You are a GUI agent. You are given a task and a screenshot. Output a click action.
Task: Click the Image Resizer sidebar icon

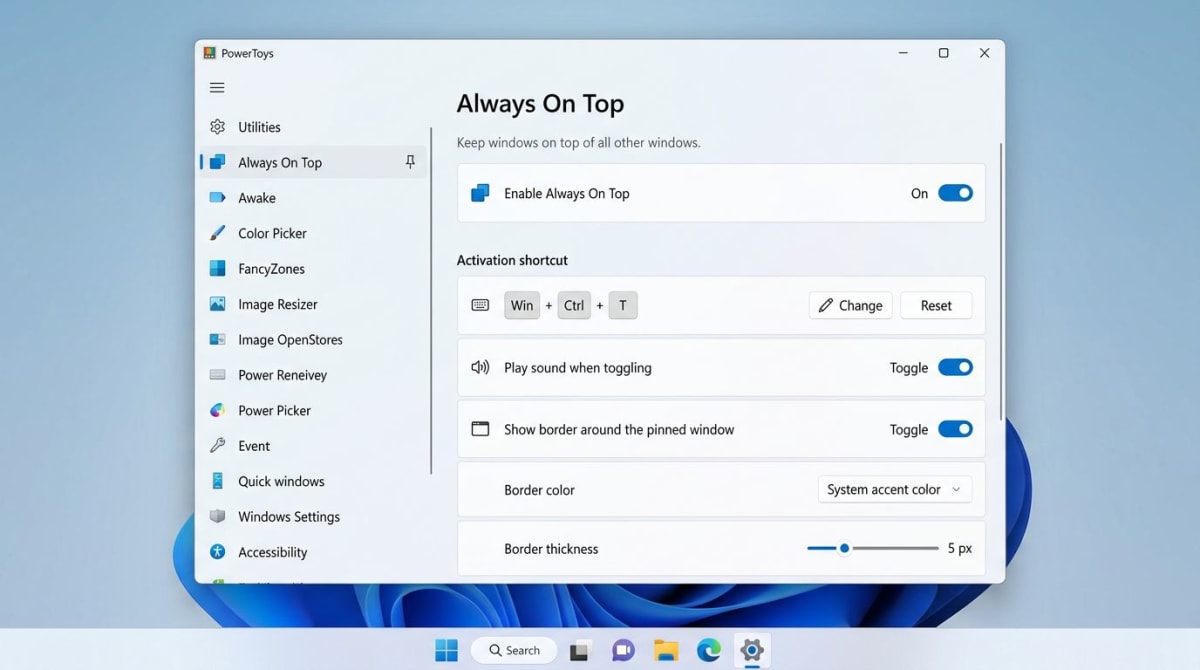pyautogui.click(x=217, y=304)
